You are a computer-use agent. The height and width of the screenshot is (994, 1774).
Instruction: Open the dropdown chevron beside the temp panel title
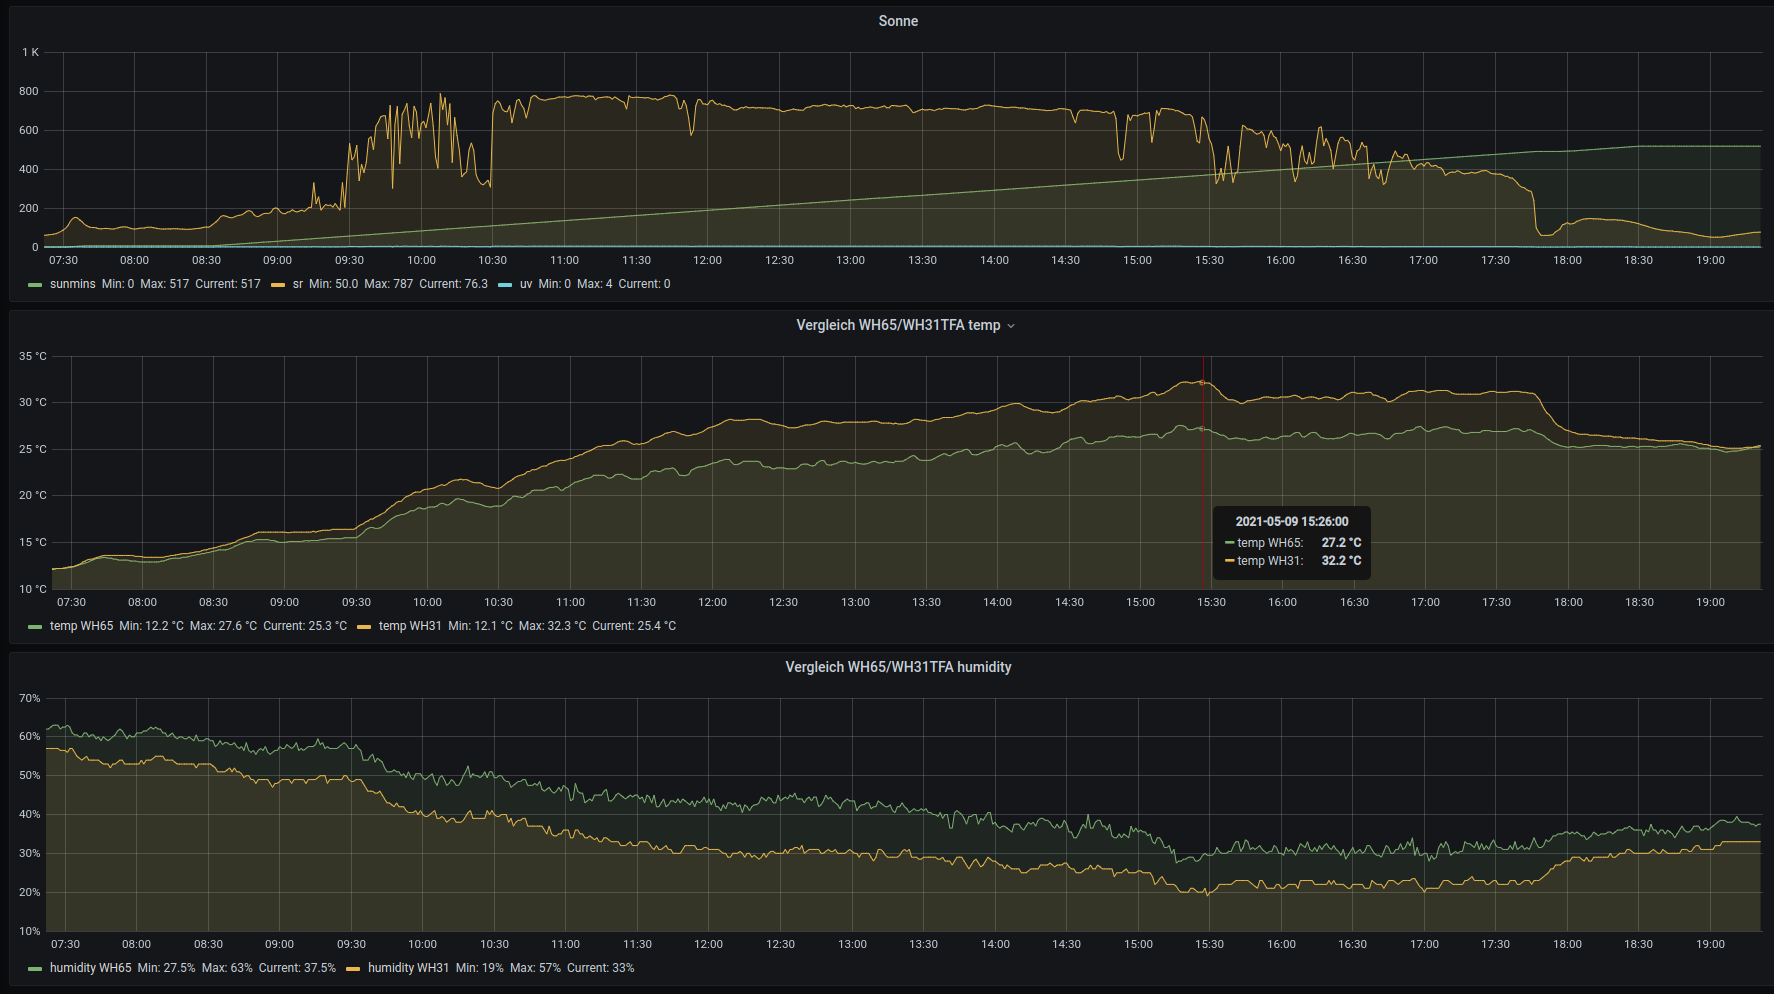[x=1011, y=326]
